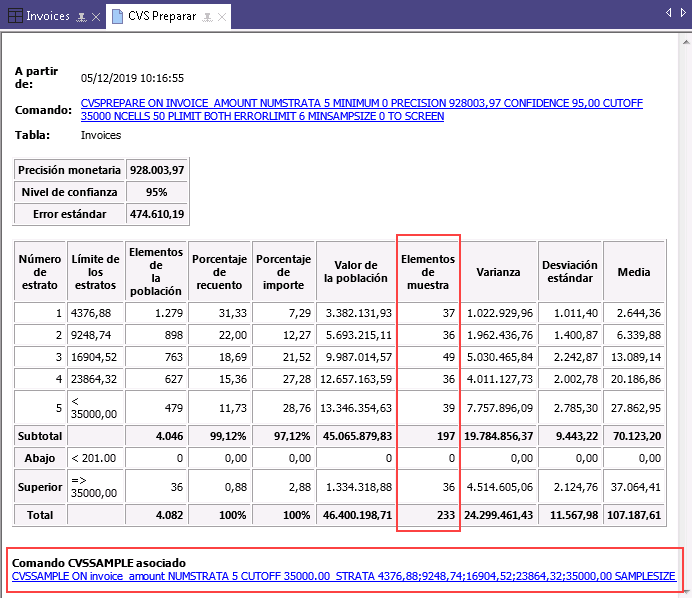The width and height of the screenshot is (692, 598).
Task: Switch to the Invoices tab
Action: click(49, 17)
